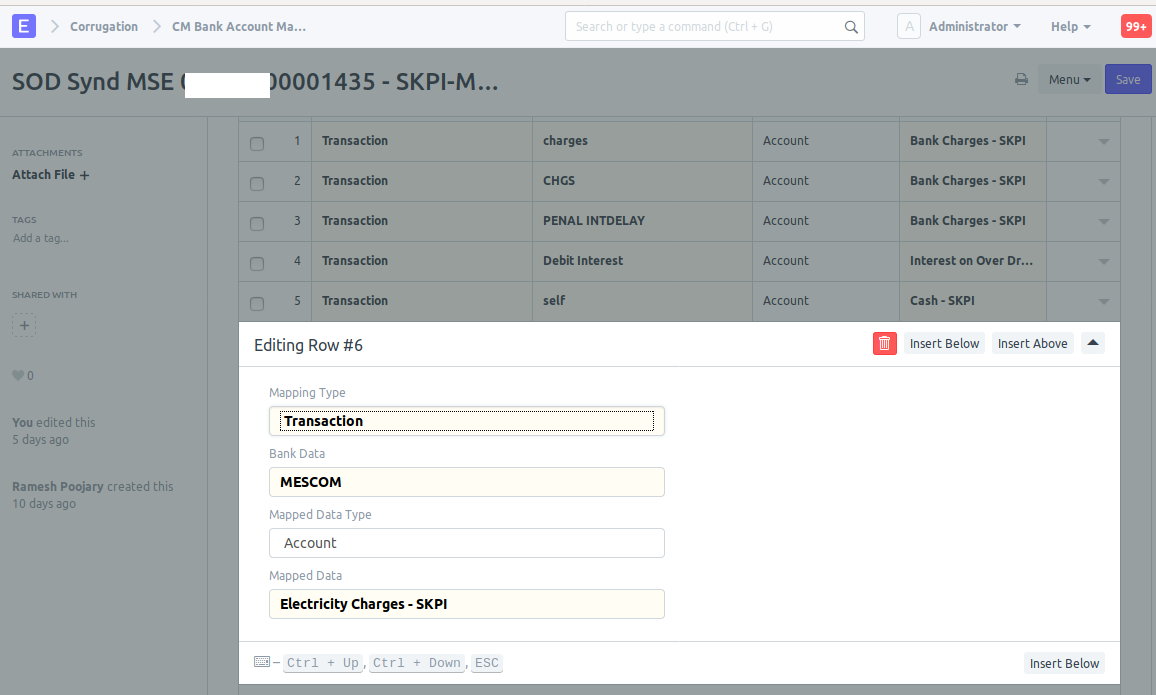The image size is (1156, 695).
Task: Like the document using the heart icon
Action: [x=18, y=376]
